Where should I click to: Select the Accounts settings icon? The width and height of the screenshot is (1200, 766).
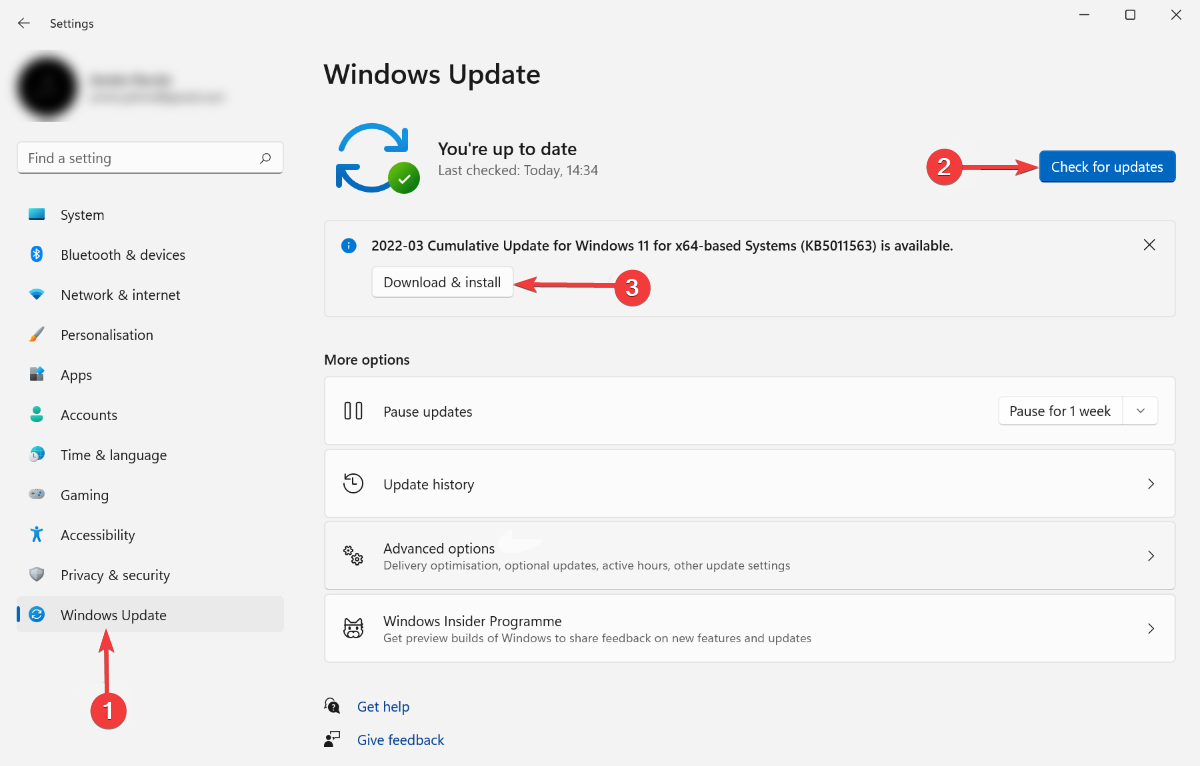tap(38, 414)
